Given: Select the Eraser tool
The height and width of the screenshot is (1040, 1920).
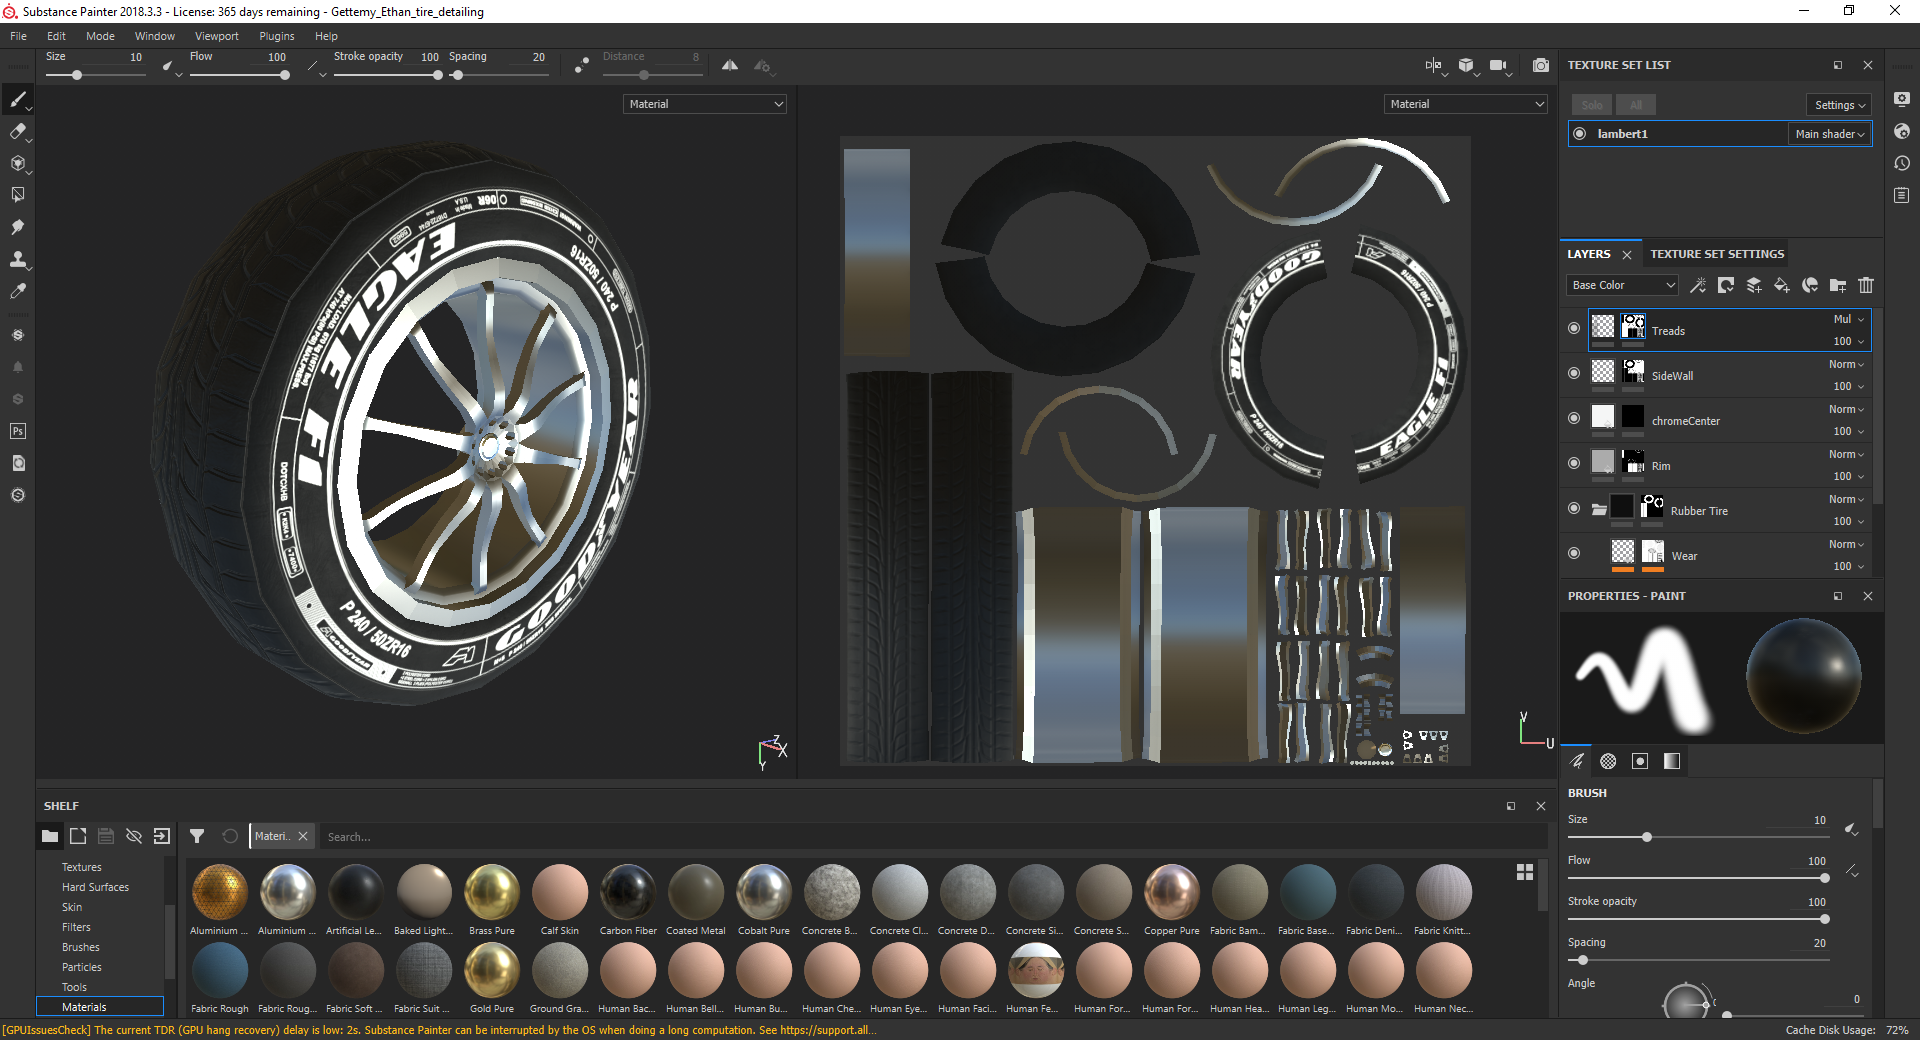Looking at the screenshot, I should [18, 131].
